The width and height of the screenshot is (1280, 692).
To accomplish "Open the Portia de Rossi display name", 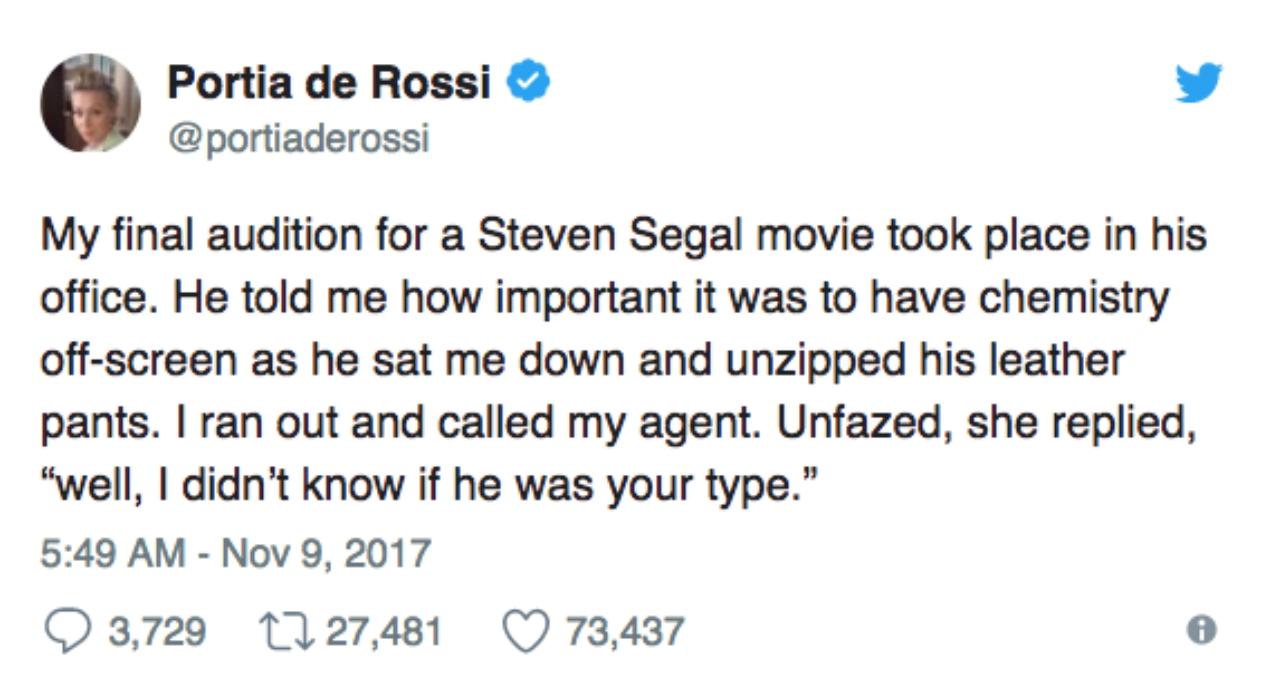I will click(329, 84).
